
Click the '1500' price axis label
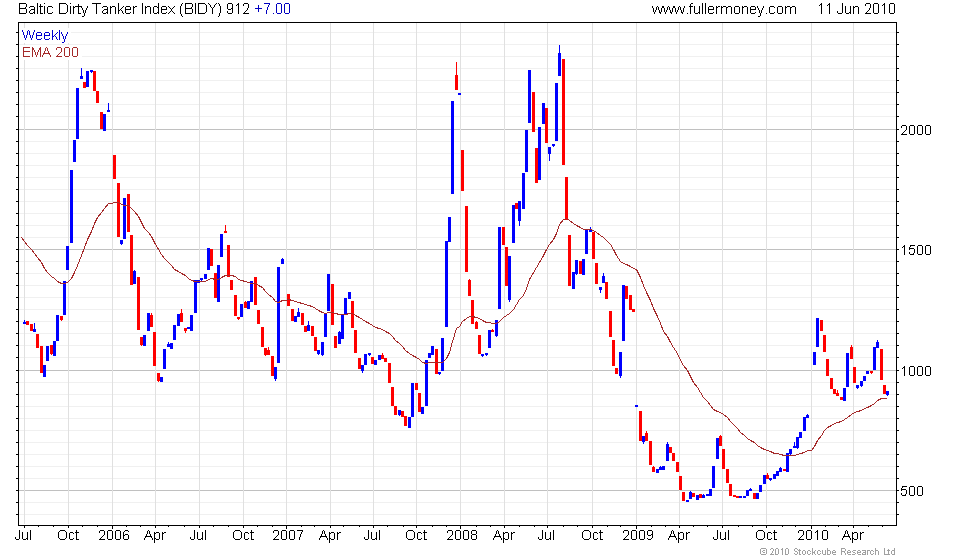coord(916,250)
